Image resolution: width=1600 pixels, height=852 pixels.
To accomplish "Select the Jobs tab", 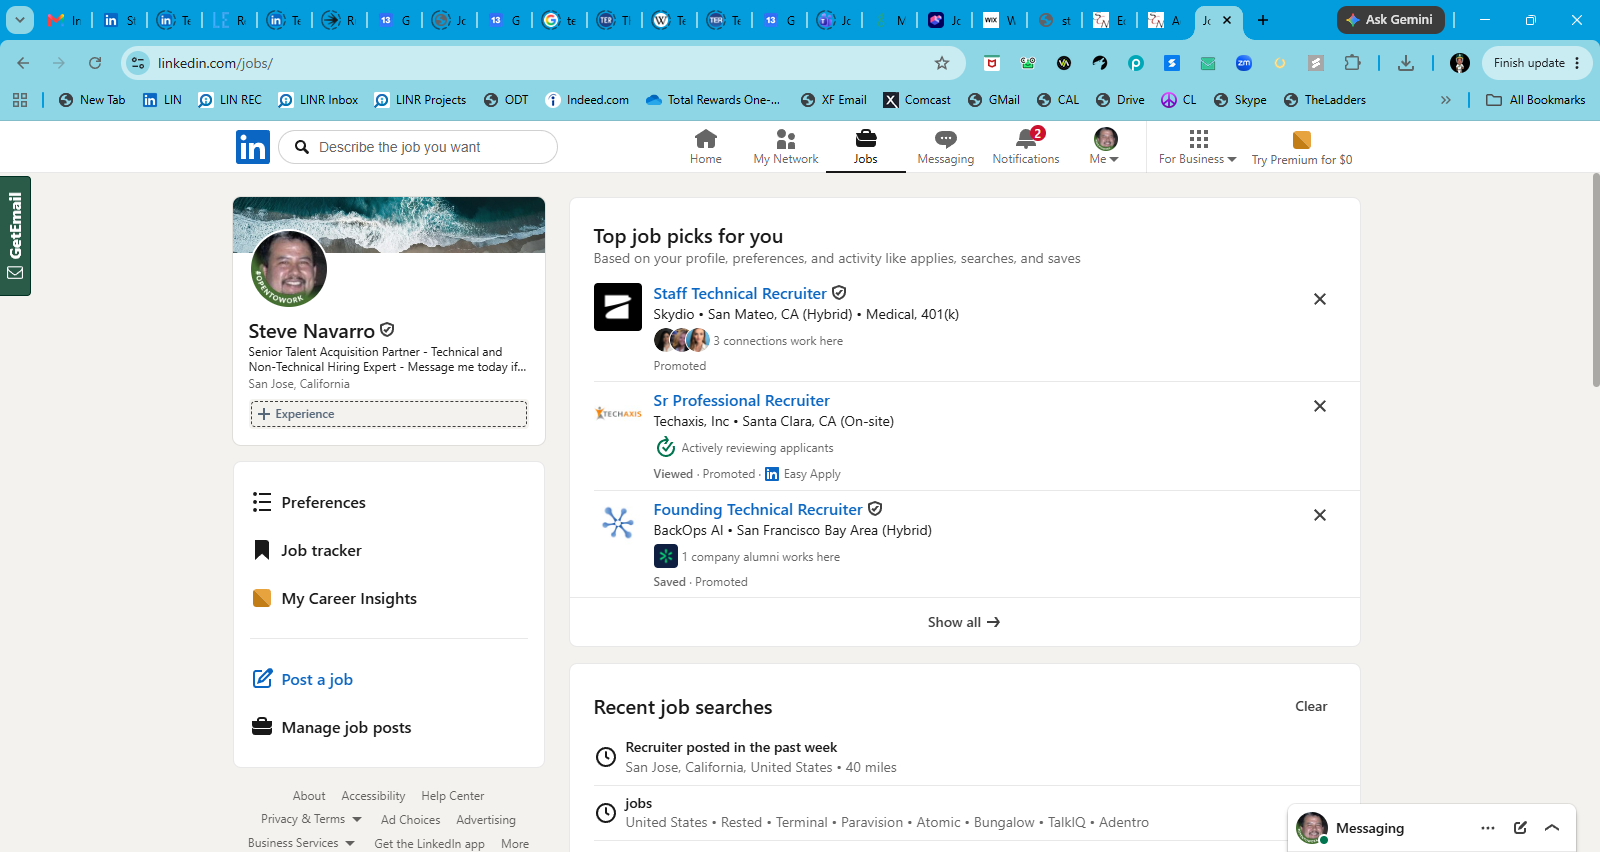I will [866, 147].
